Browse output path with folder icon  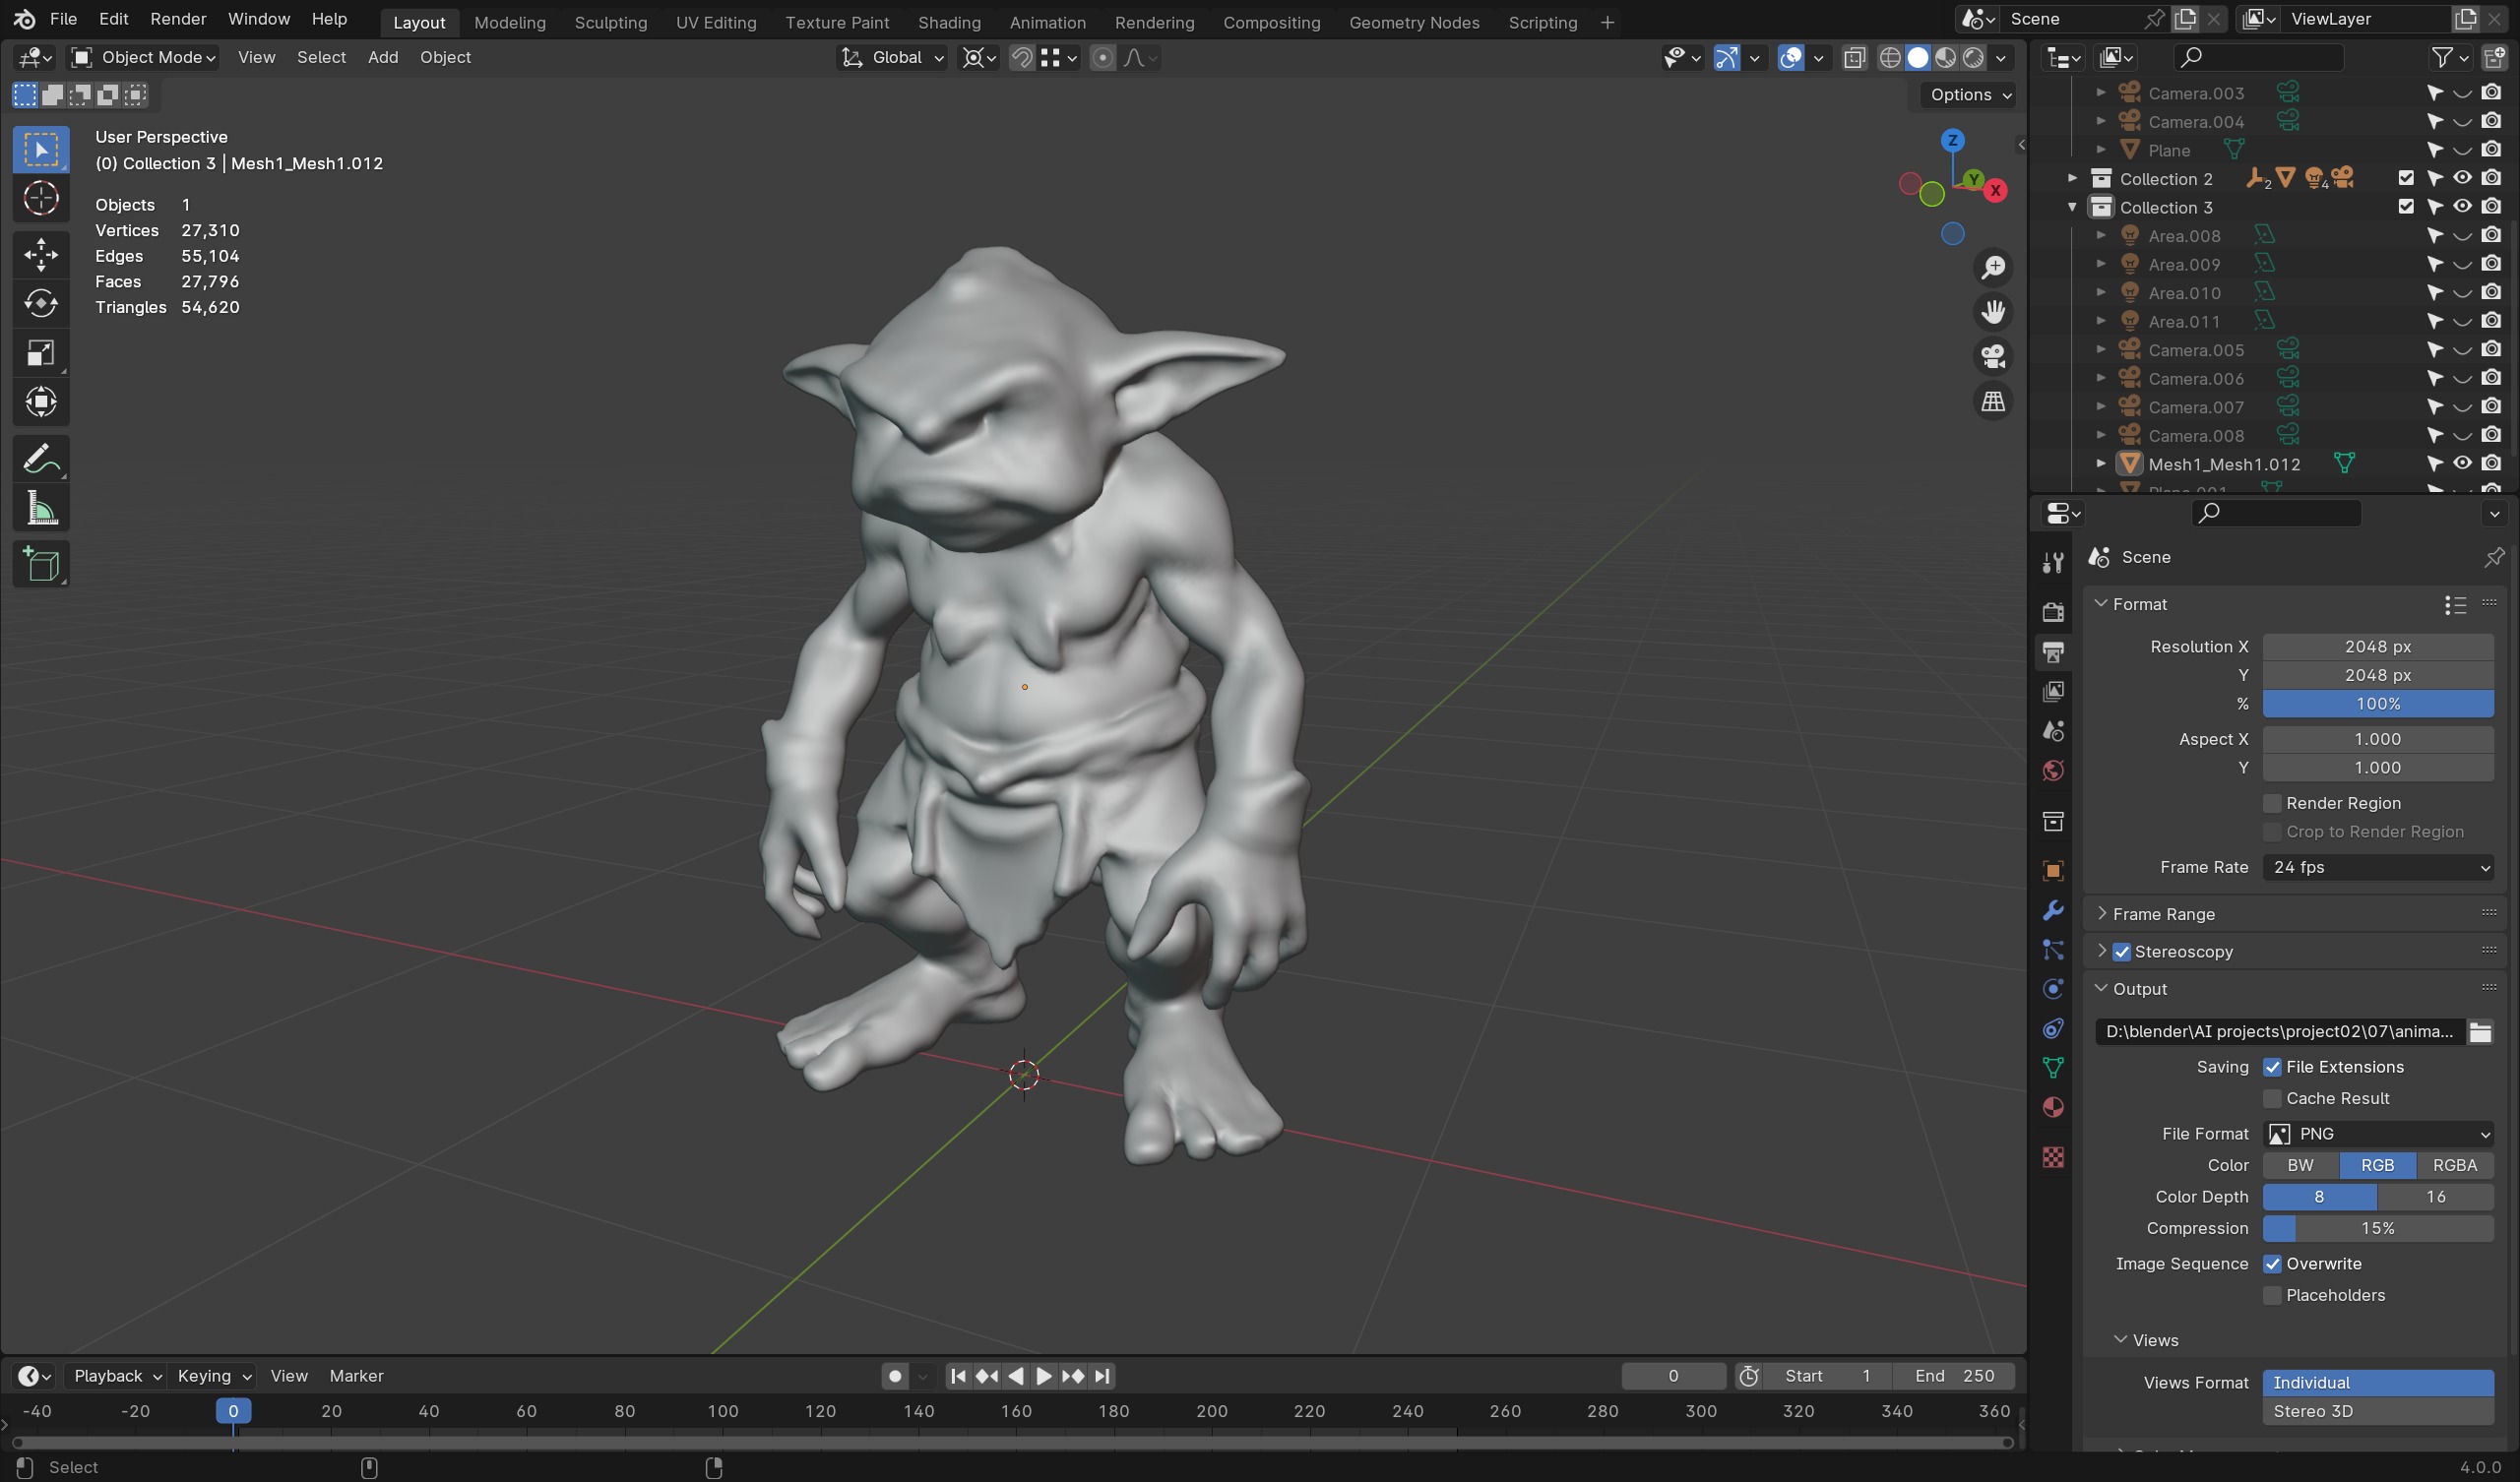click(2480, 1031)
